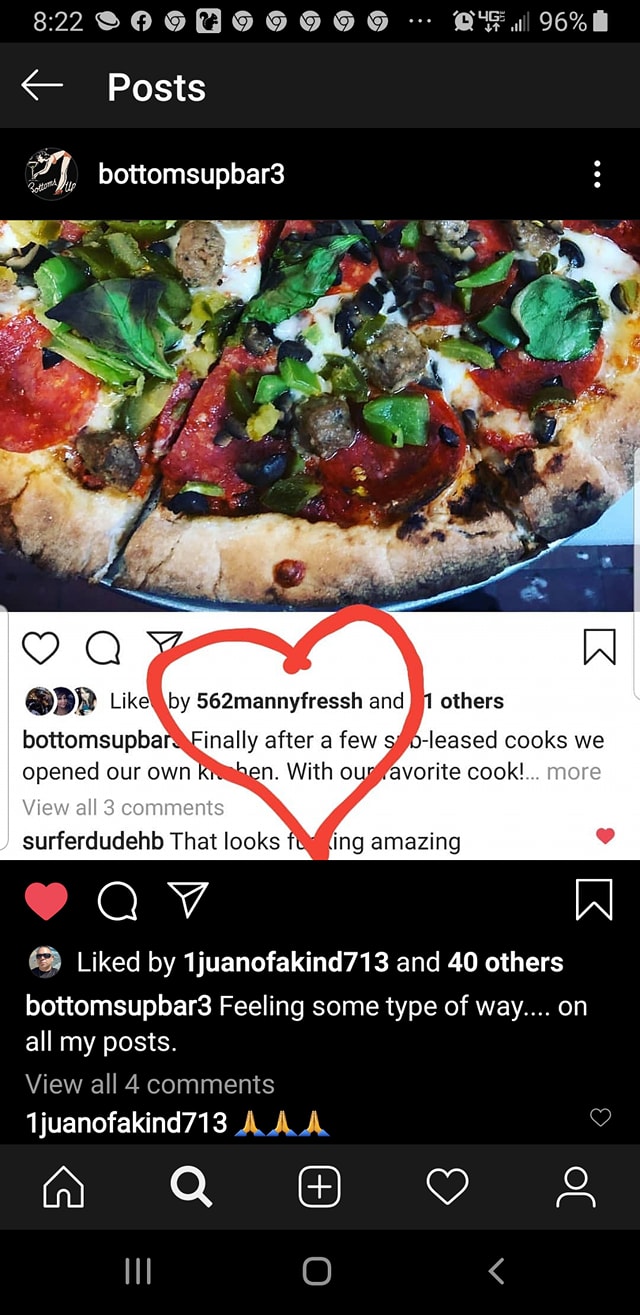Screen dimensions: 640x1315
Task: Unlike the post with the red heart
Action: (x=46, y=902)
